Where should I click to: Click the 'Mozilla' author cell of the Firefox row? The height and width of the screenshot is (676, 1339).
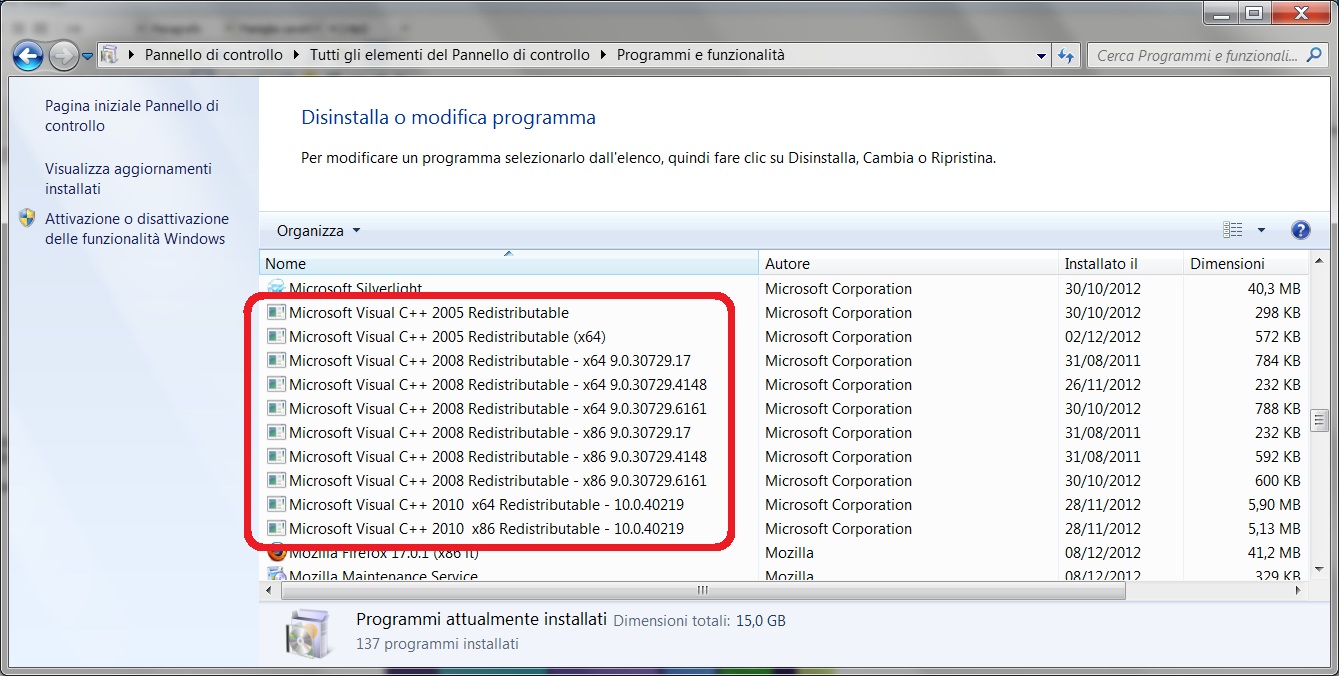tap(789, 553)
